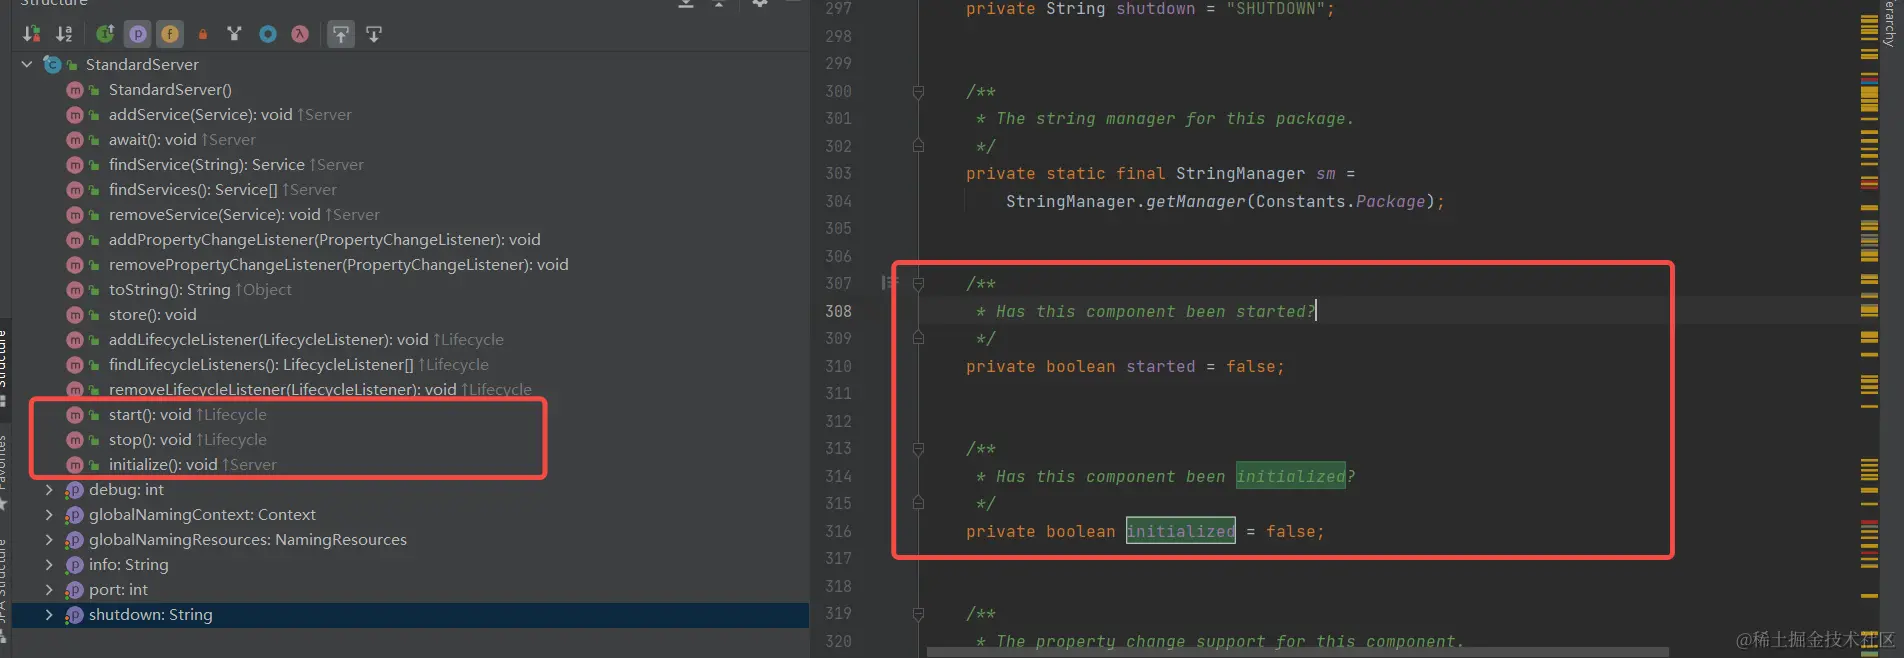Click method icon beside removeService(Service)

coord(75,214)
